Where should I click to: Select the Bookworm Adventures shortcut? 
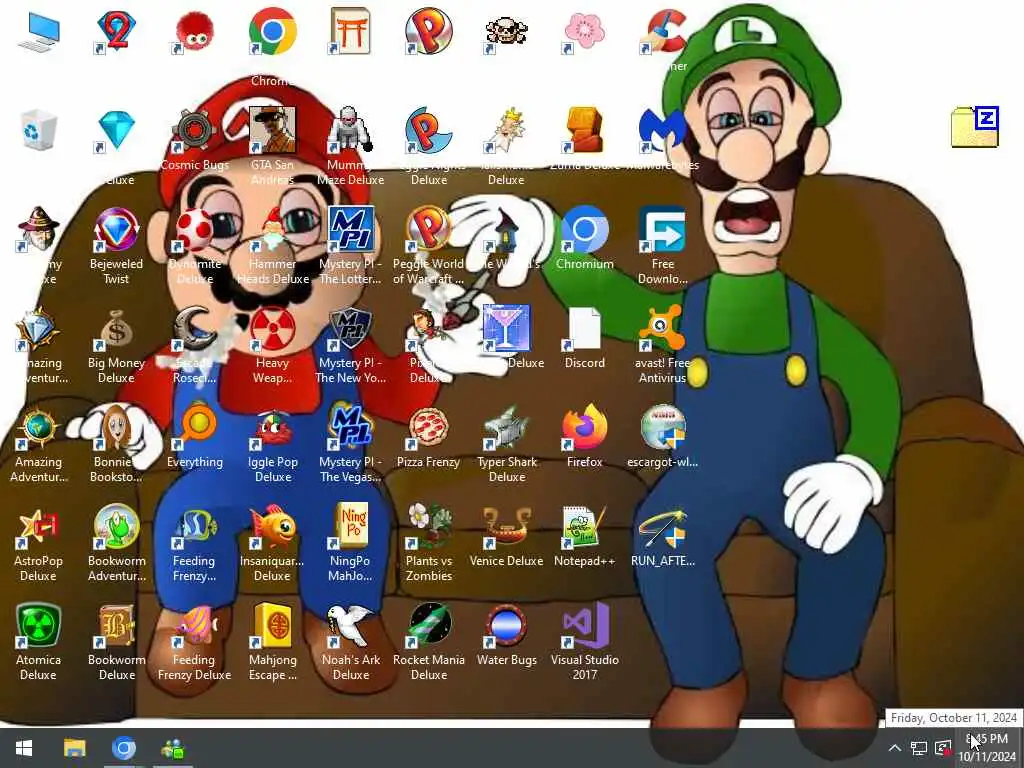click(x=116, y=528)
